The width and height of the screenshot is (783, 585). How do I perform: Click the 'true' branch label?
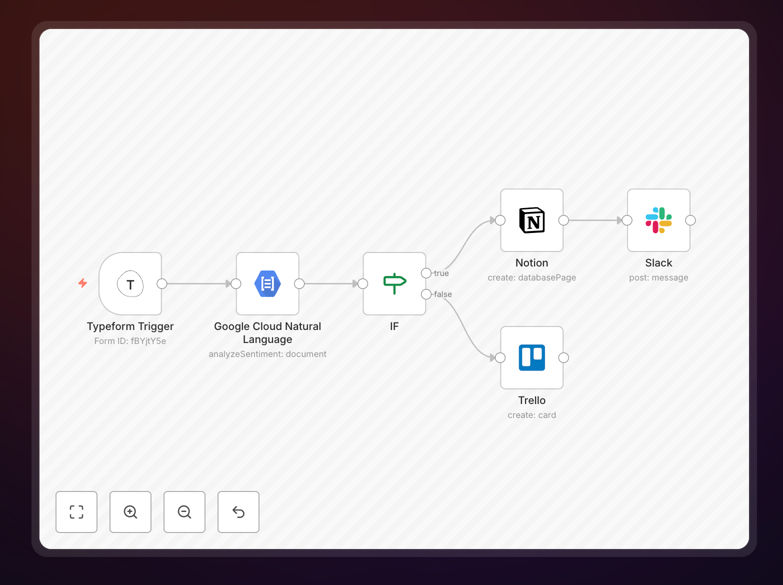pyautogui.click(x=441, y=273)
